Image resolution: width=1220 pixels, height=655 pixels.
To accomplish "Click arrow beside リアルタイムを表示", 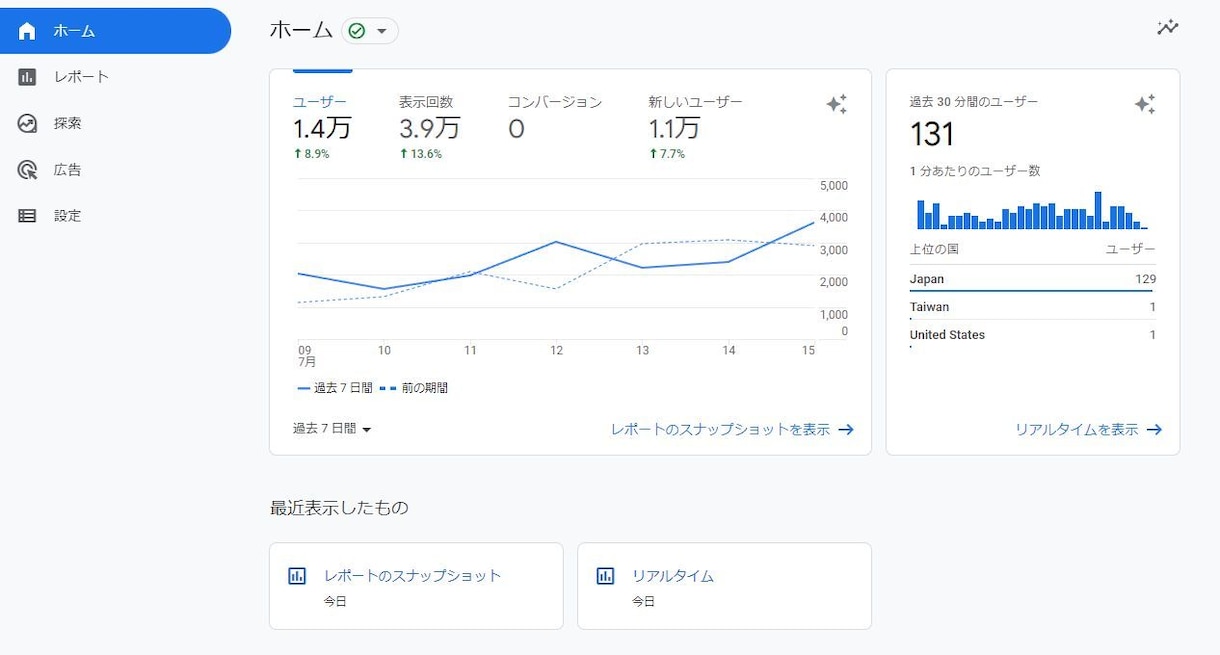I will tap(1154, 430).
